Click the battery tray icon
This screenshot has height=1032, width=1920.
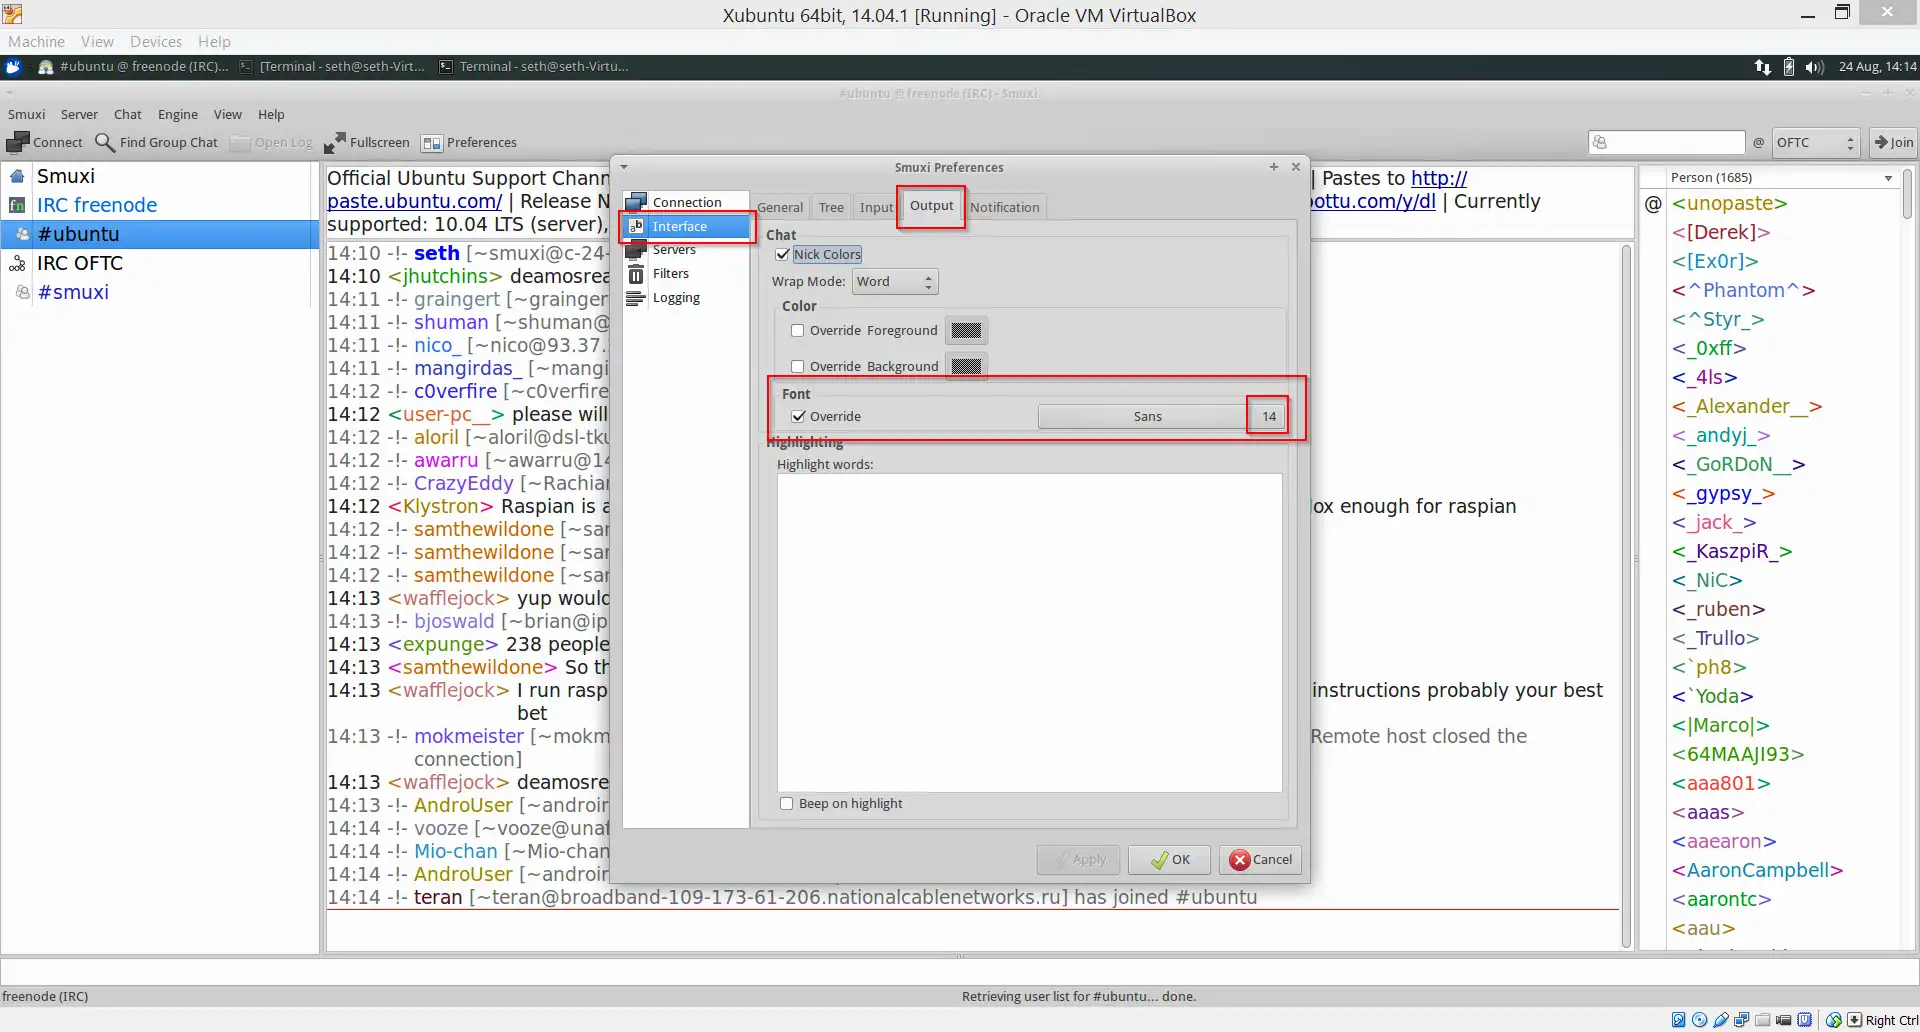(x=1789, y=67)
